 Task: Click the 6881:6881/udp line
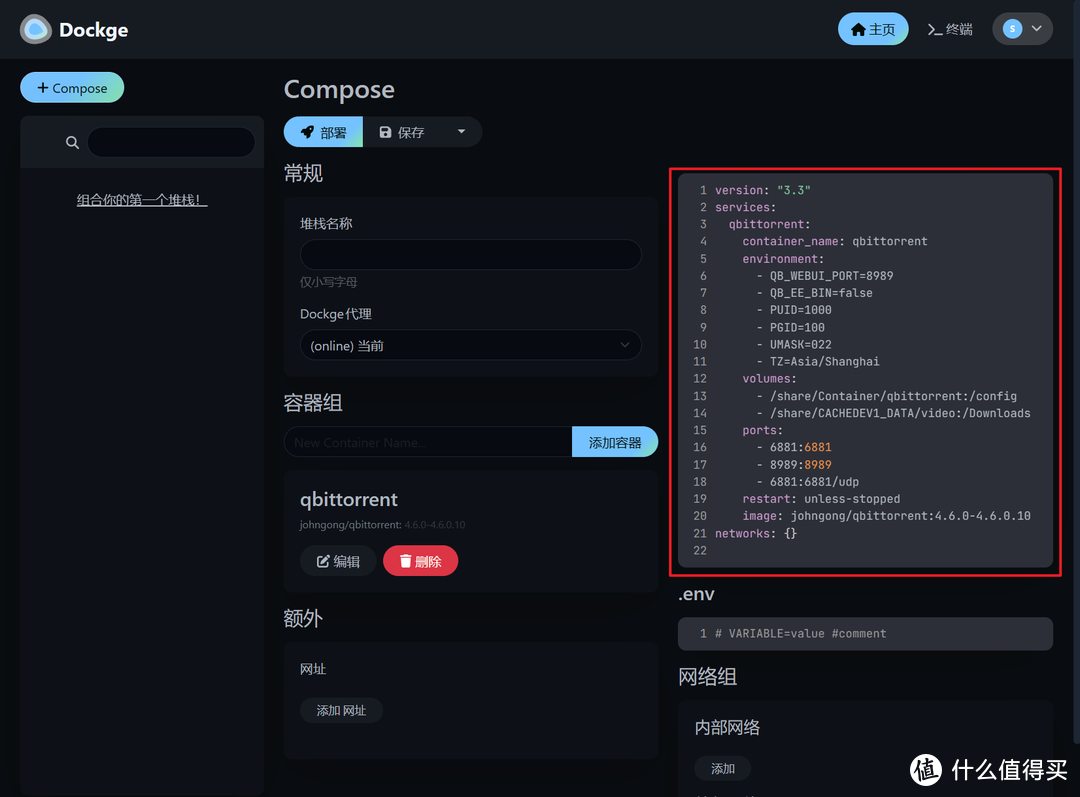807,482
